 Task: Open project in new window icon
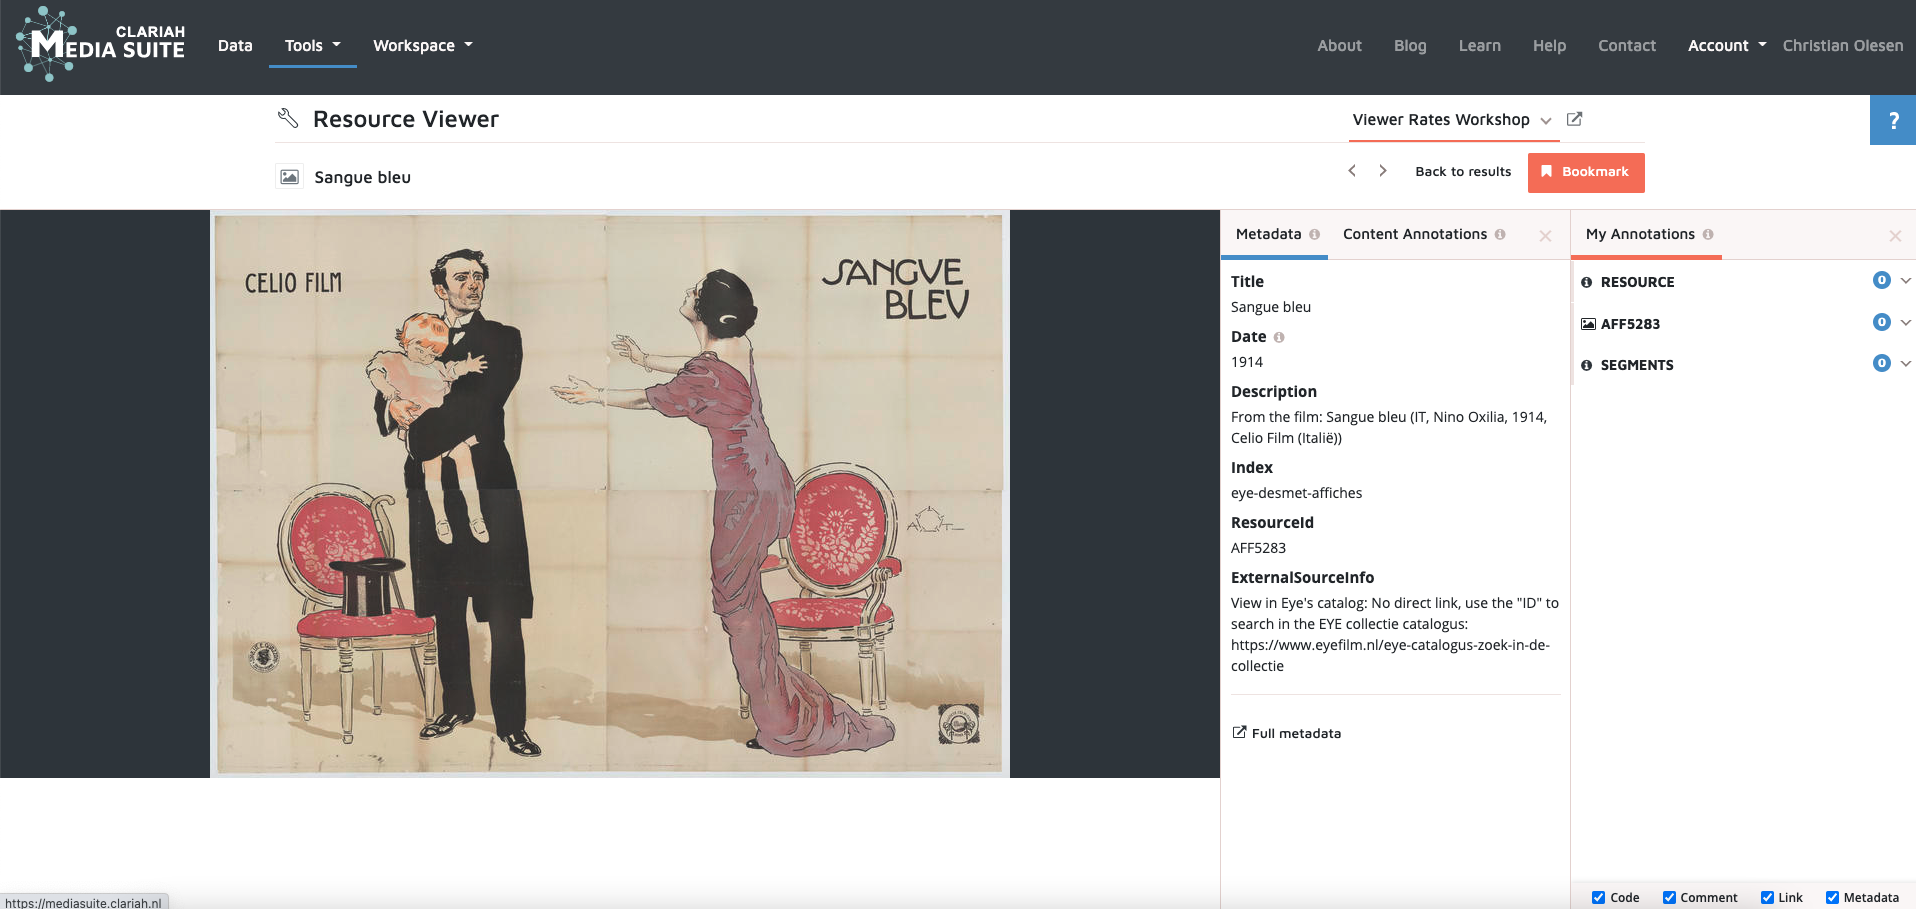point(1574,119)
